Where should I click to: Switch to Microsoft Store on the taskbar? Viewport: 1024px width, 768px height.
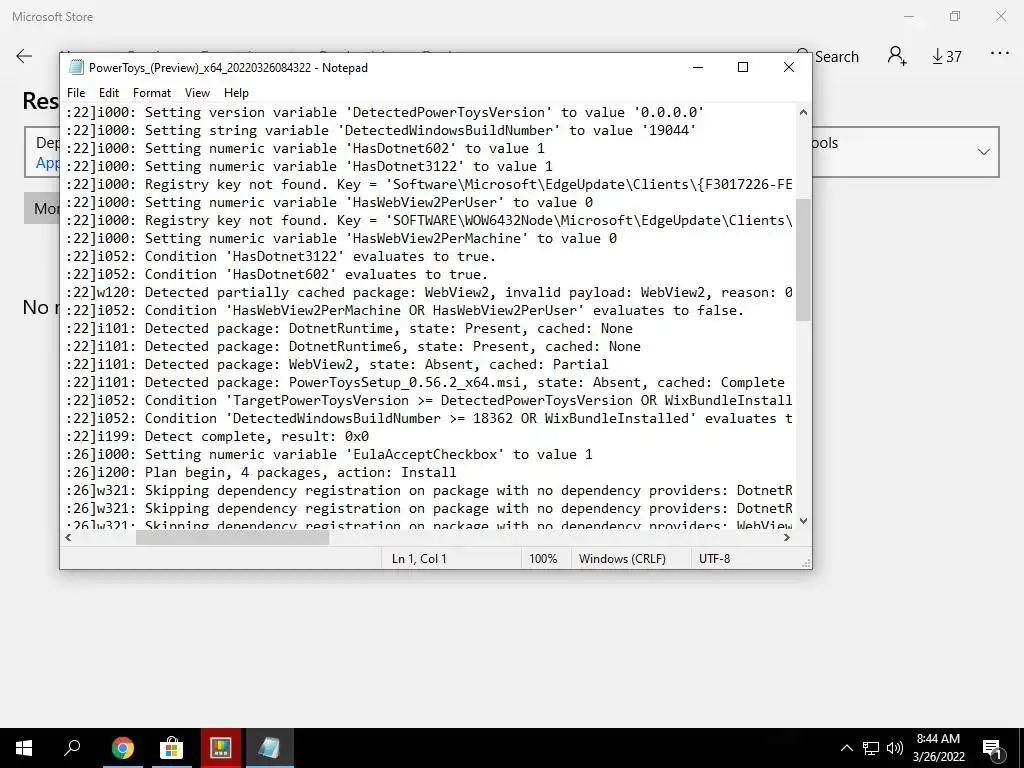pos(171,748)
